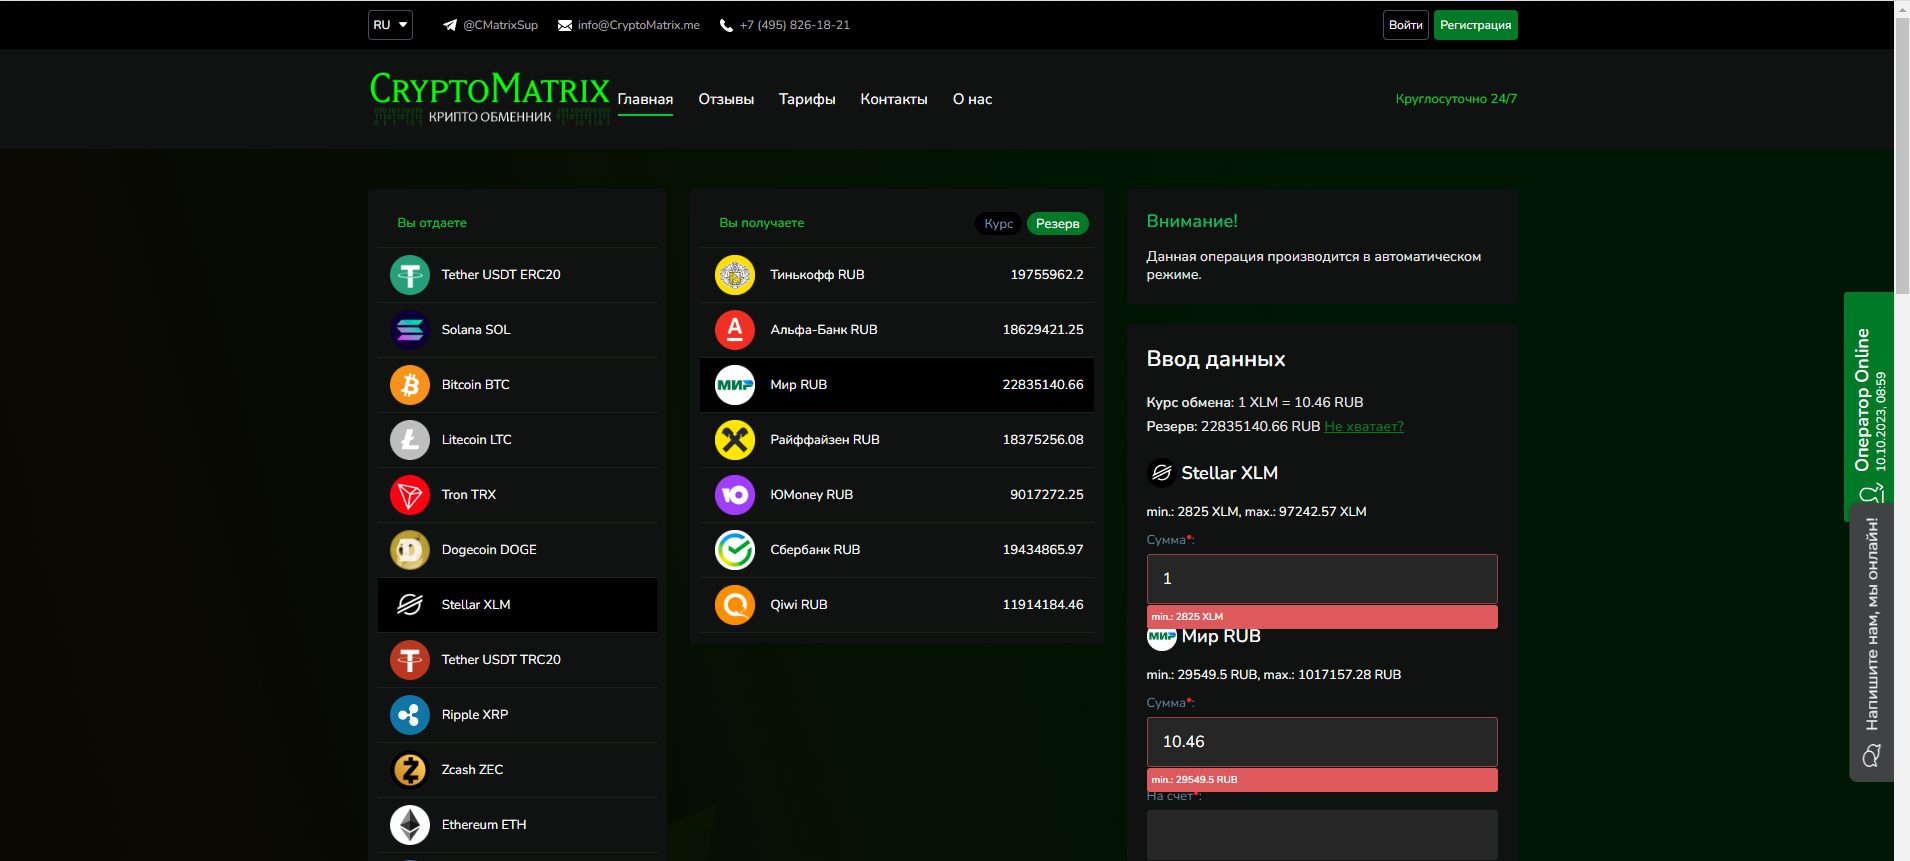Viewport: 1910px width, 861px height.
Task: Click the ЮMoney reserve value 9017272.25
Action: pos(1047,495)
